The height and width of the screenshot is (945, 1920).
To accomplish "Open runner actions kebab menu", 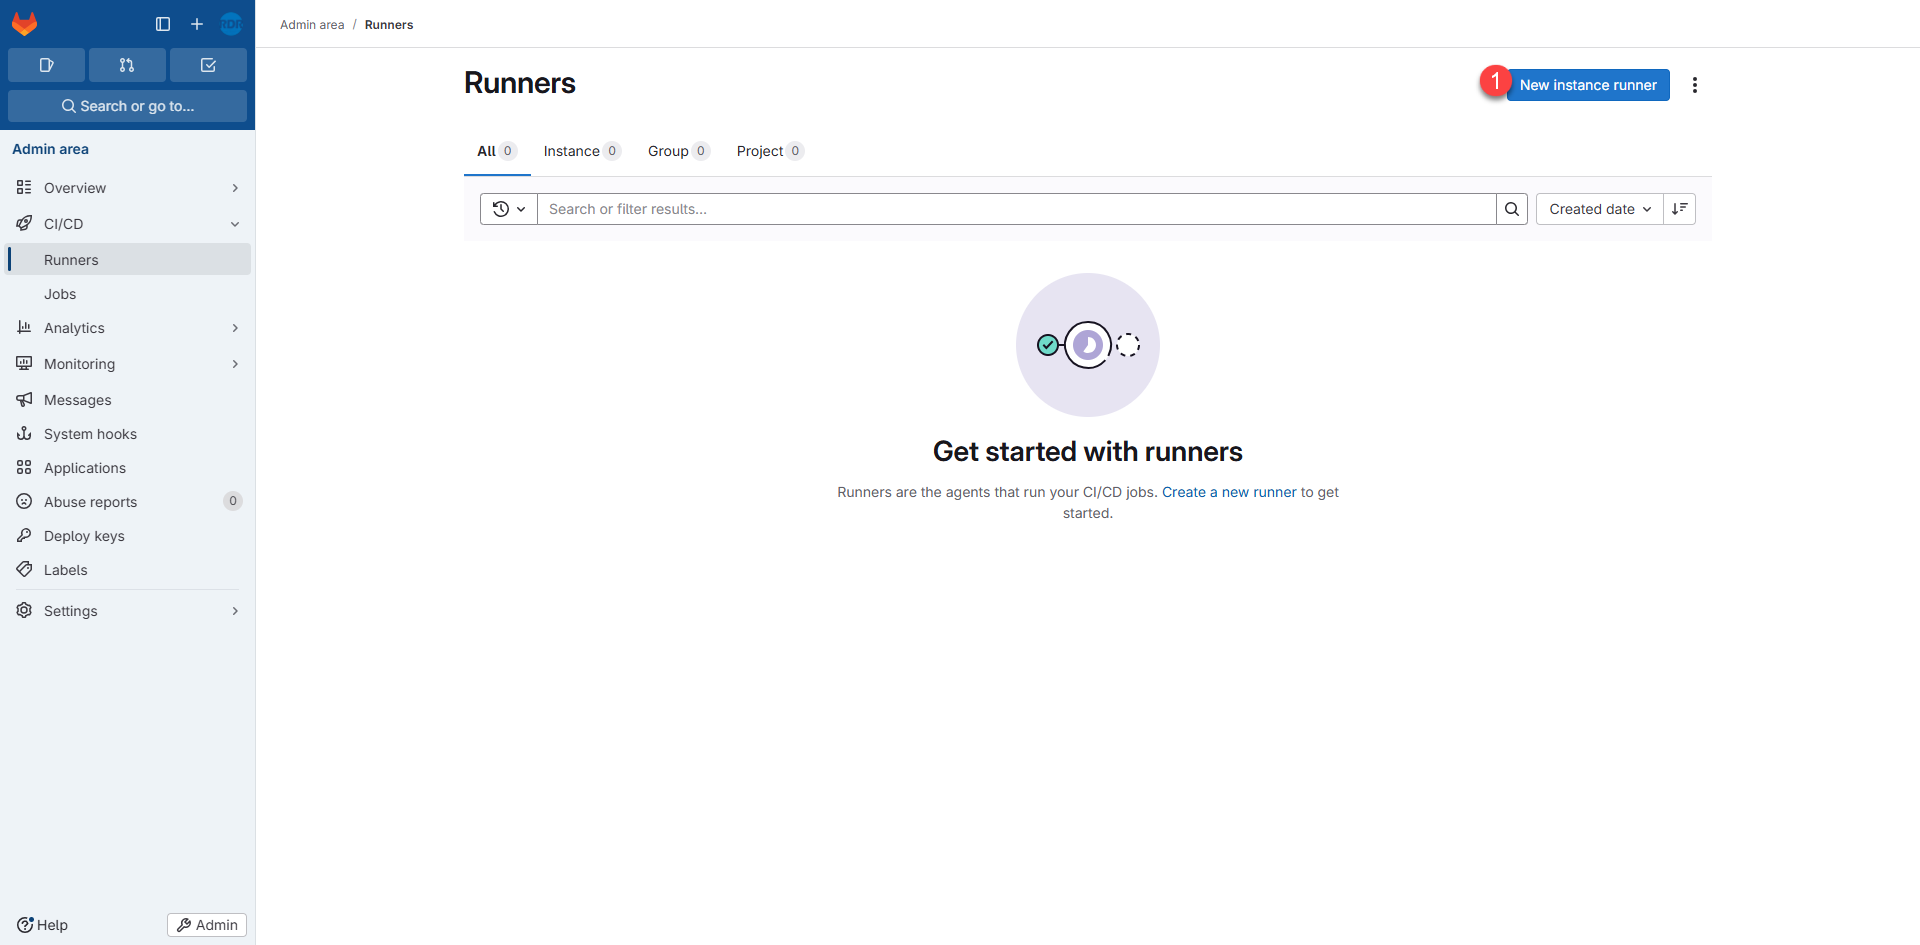I will click(x=1694, y=85).
